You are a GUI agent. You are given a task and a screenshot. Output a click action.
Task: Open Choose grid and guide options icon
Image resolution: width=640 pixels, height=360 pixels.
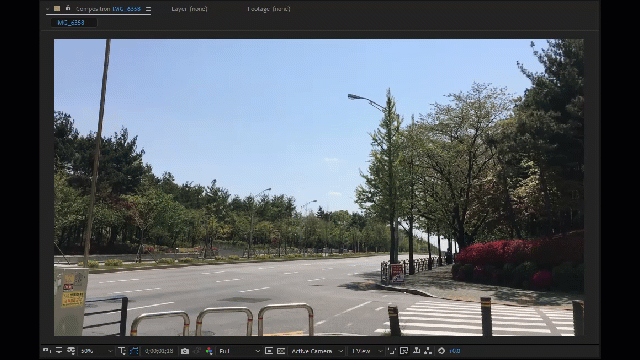pyautogui.click(x=122, y=351)
